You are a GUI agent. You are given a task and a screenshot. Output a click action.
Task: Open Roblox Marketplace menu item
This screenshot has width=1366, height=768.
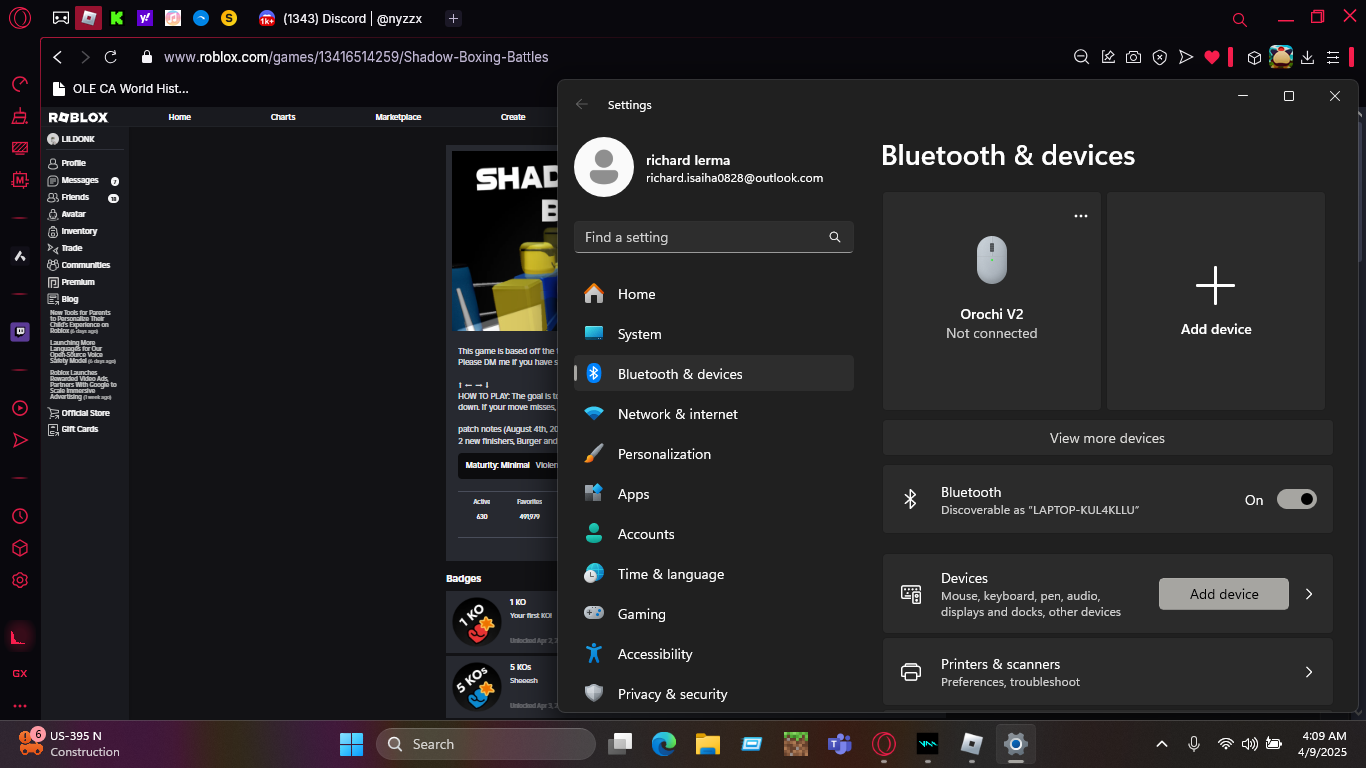398,117
